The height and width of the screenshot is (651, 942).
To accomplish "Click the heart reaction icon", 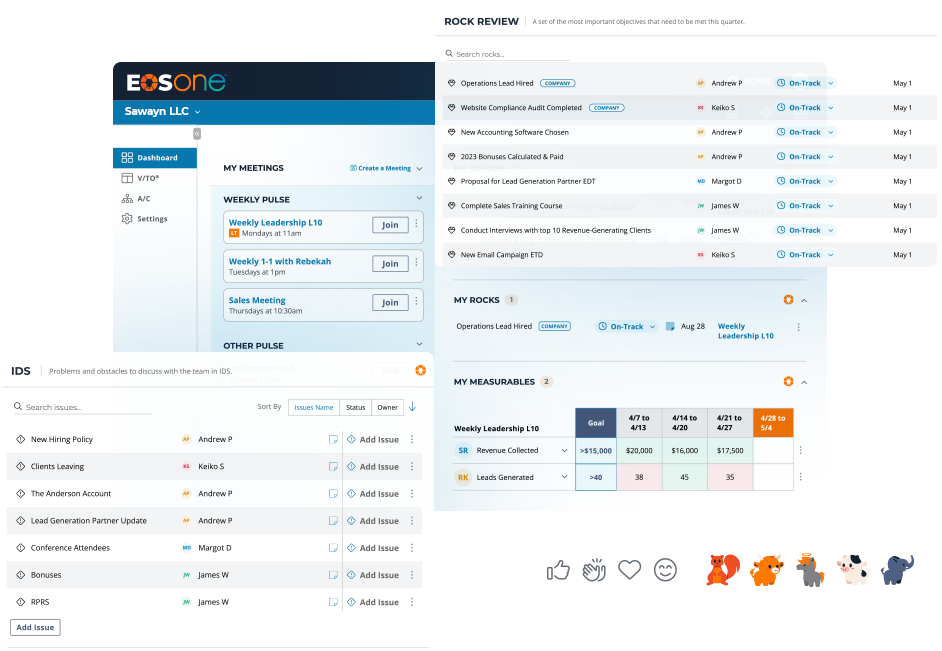I will (x=629, y=570).
